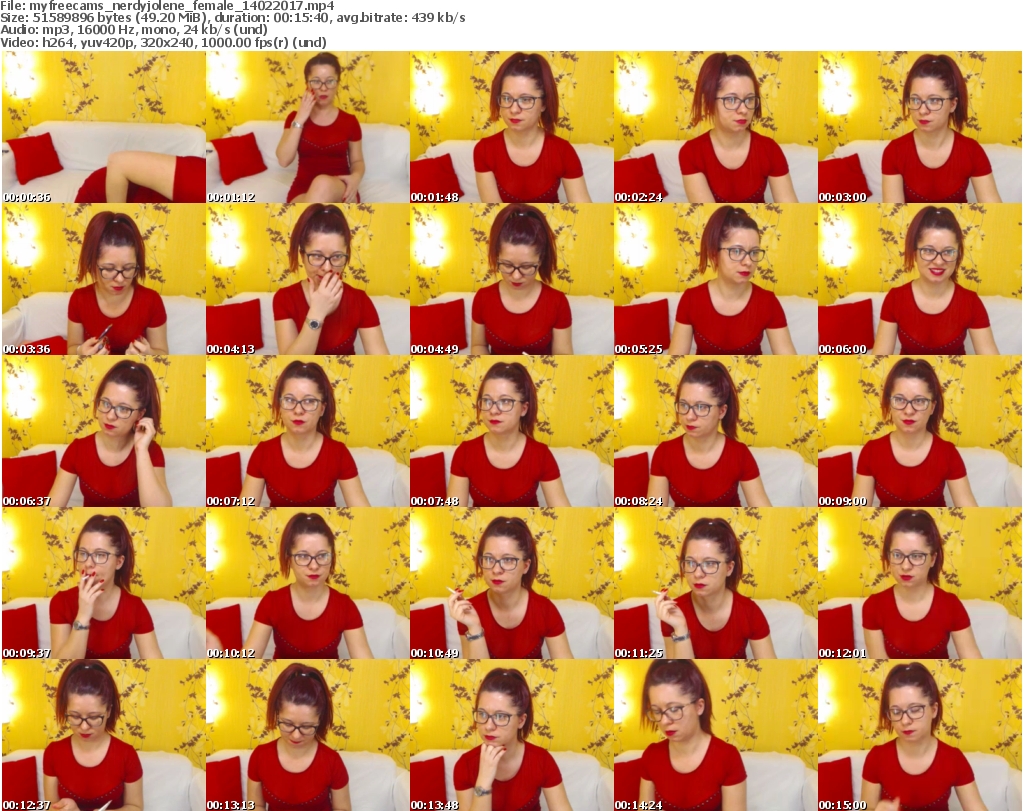
Task: Select the thumbnail frame at 00:12:37
Action: click(104, 735)
